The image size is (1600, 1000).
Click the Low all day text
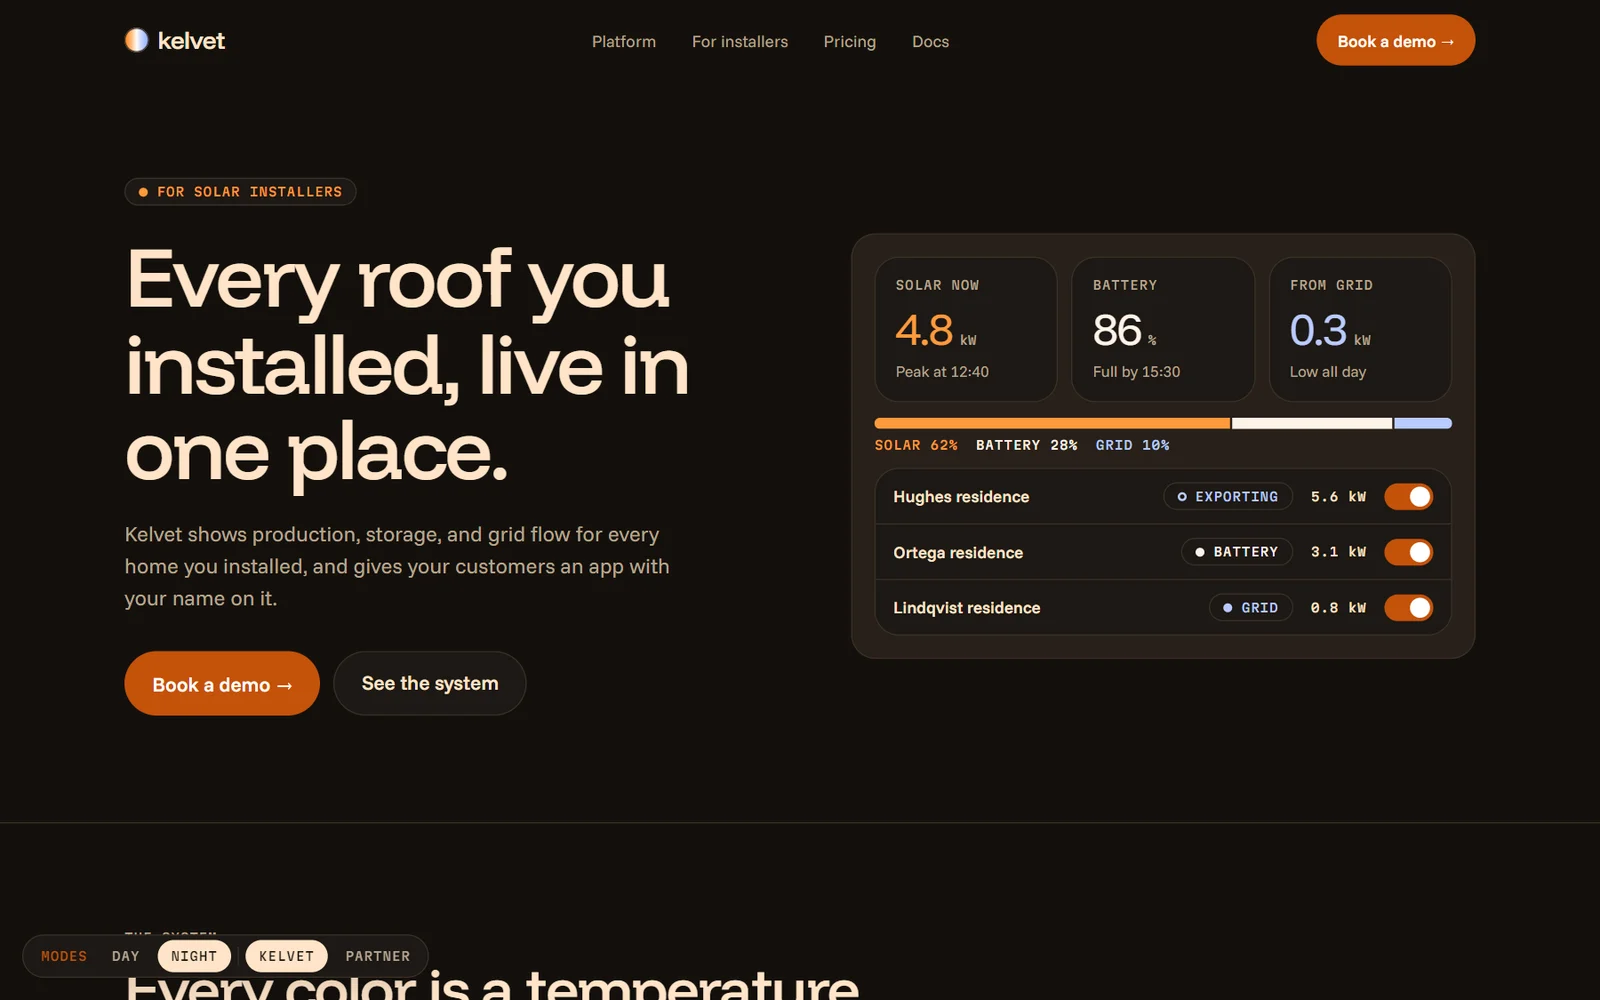(x=1328, y=372)
